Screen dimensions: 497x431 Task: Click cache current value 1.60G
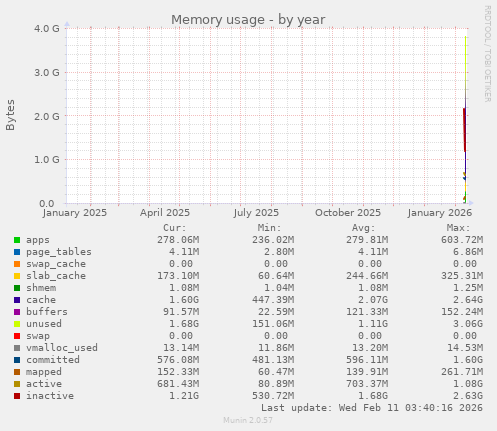coord(184,300)
